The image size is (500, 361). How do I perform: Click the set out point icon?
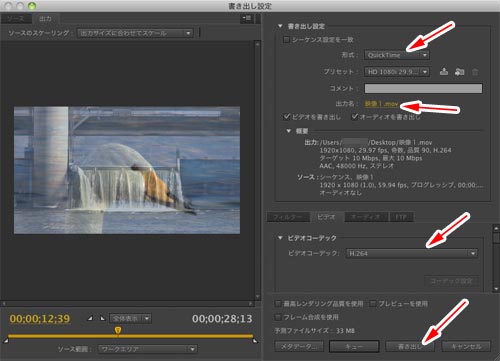point(103,318)
